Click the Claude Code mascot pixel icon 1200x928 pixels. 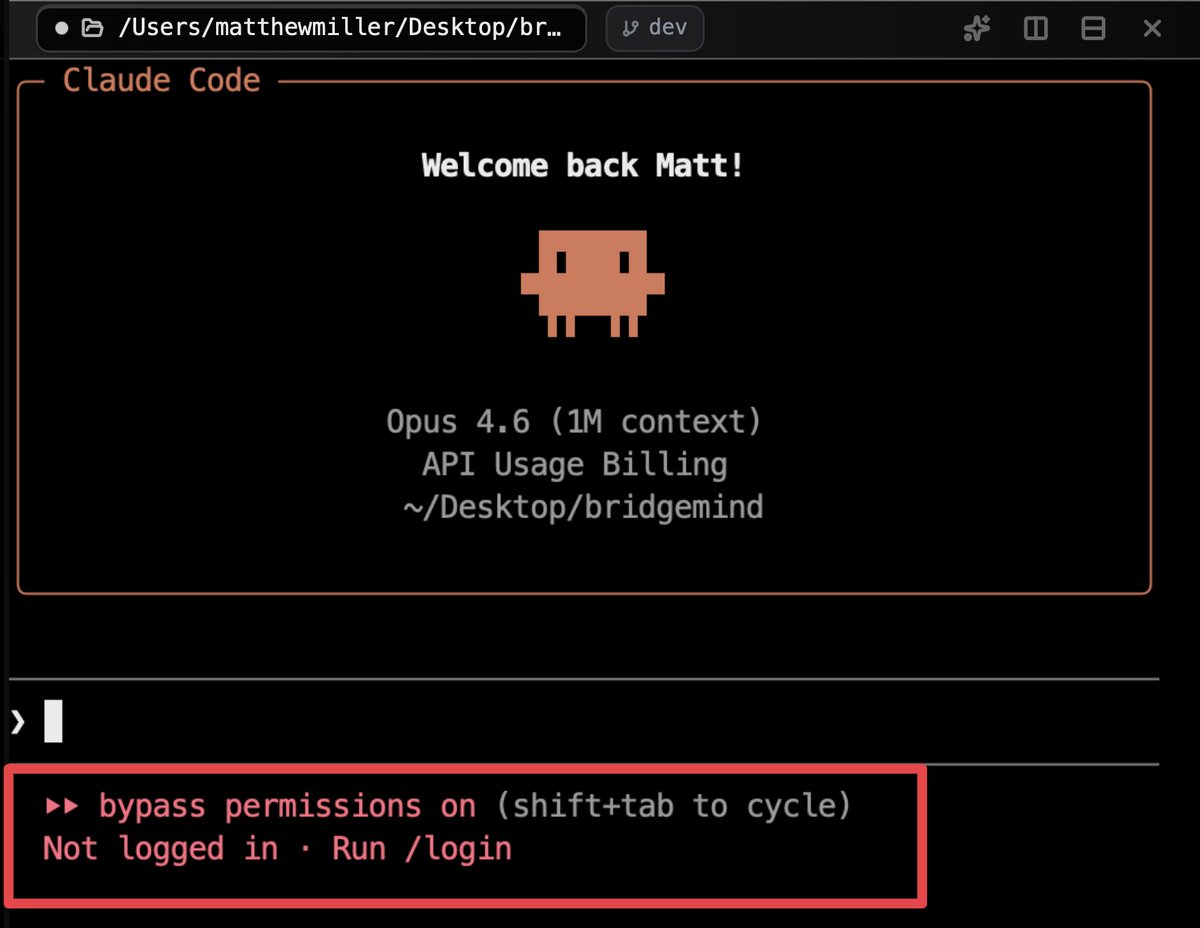[592, 283]
